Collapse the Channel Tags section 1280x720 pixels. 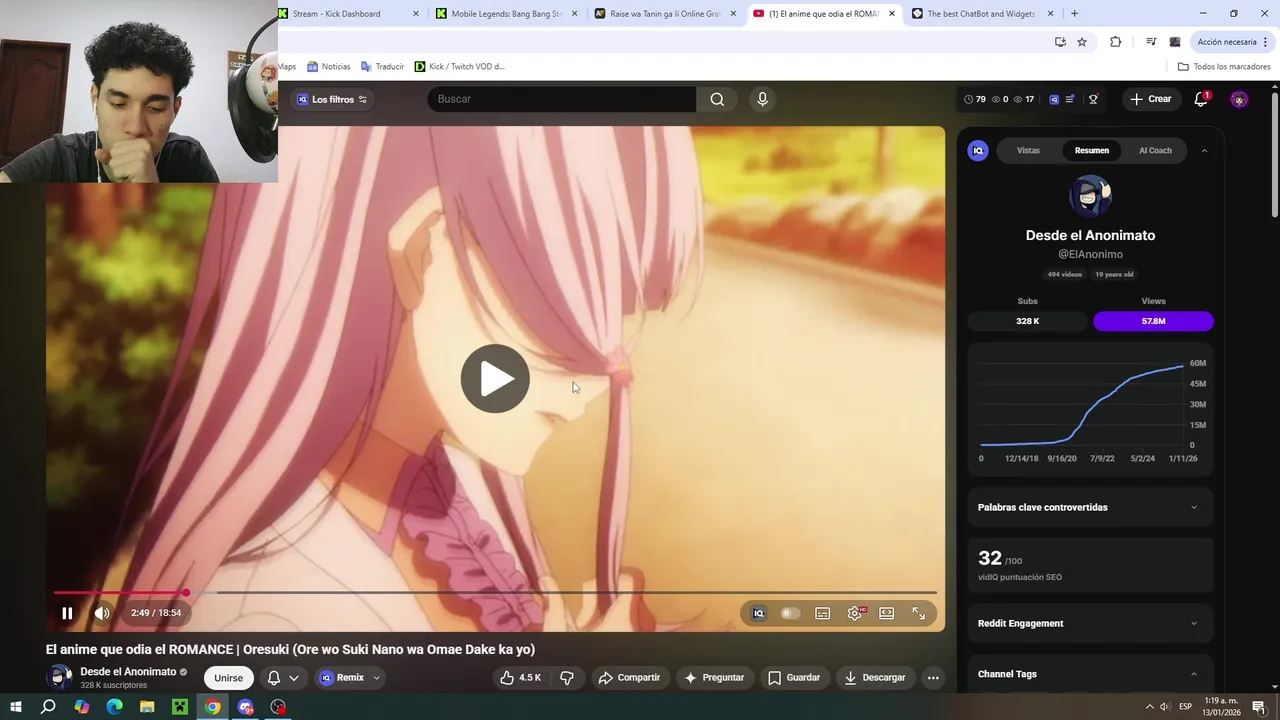(1090, 674)
